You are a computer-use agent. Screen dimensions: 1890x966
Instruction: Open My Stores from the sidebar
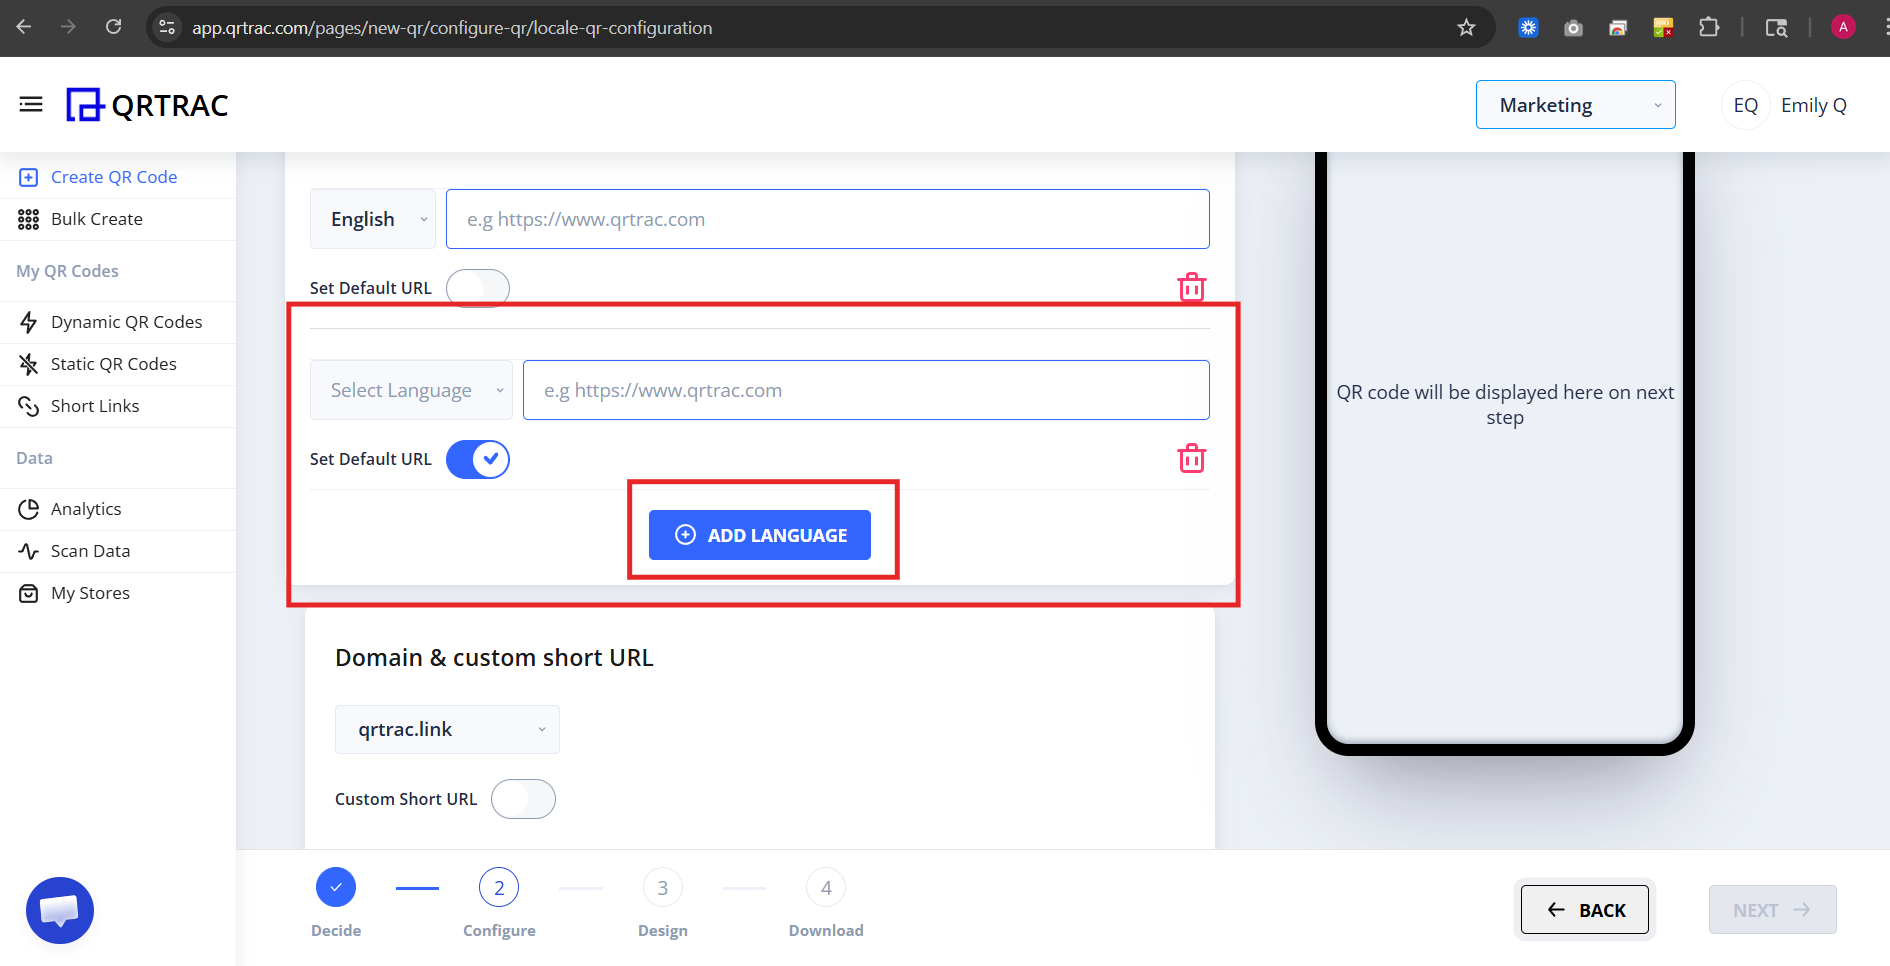(x=90, y=592)
